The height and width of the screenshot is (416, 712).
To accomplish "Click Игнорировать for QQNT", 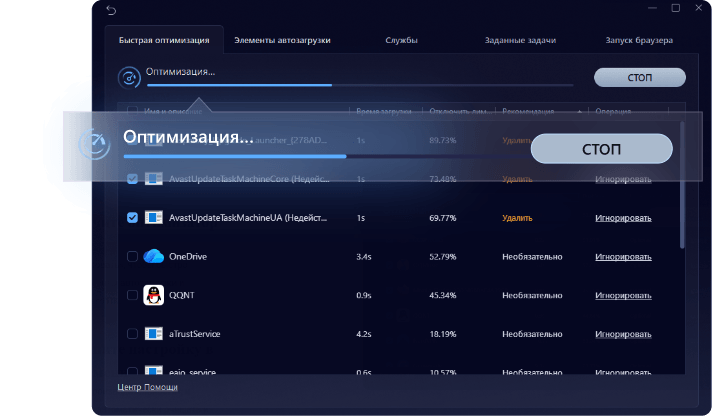I will [x=623, y=295].
